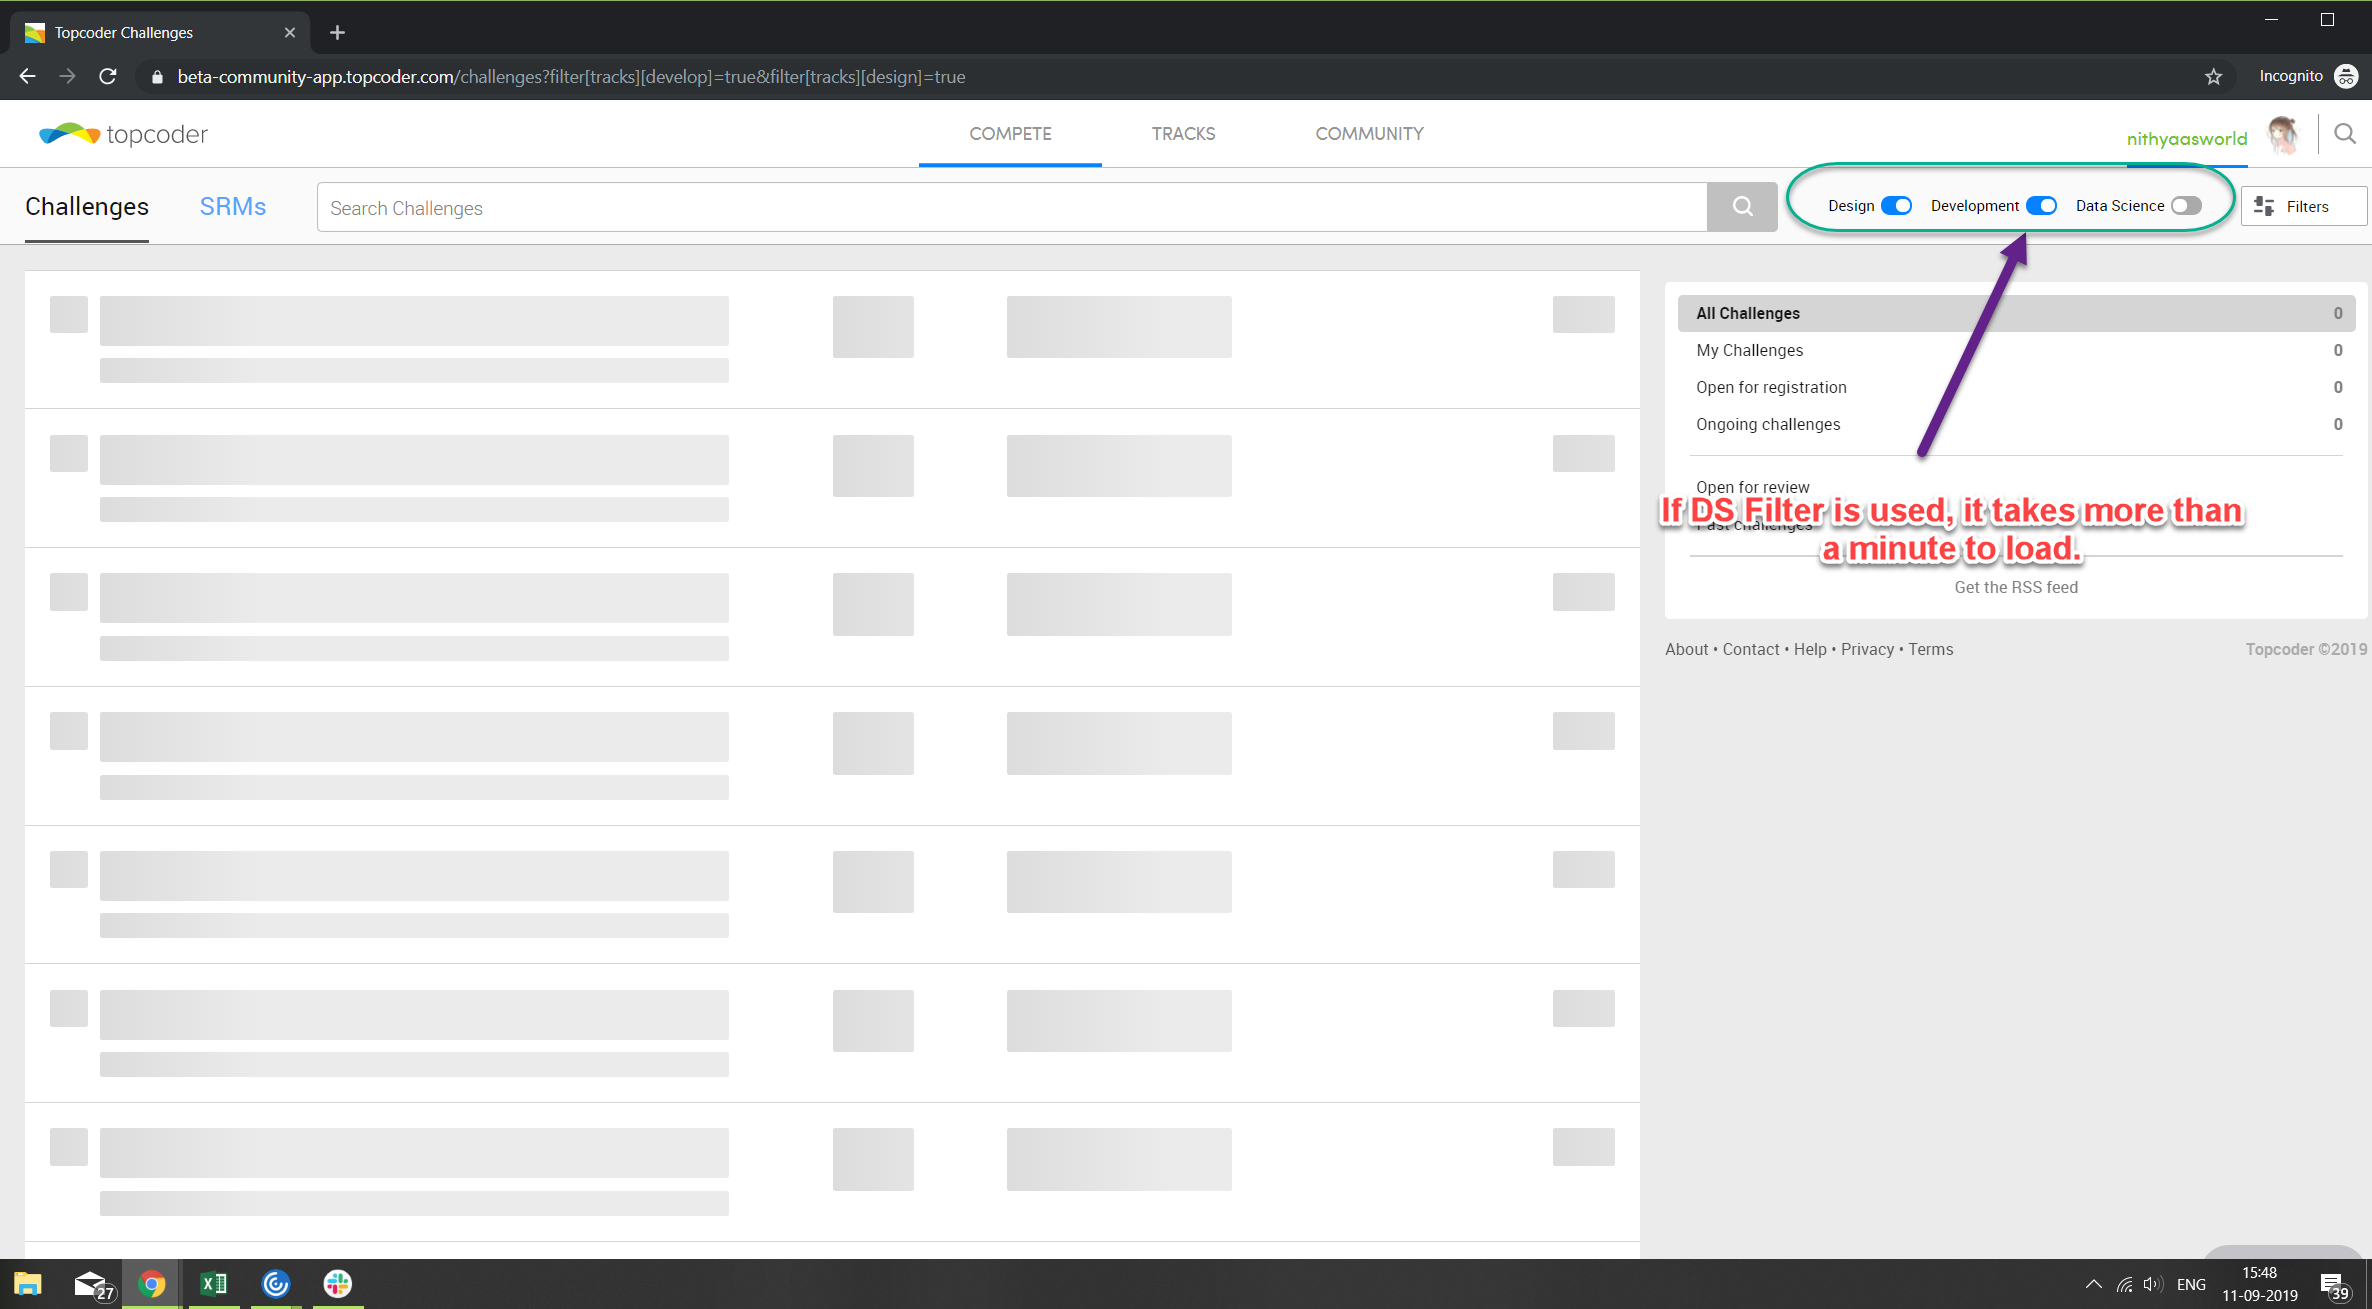
Task: Enable the Data Science track switch
Action: click(x=2186, y=206)
